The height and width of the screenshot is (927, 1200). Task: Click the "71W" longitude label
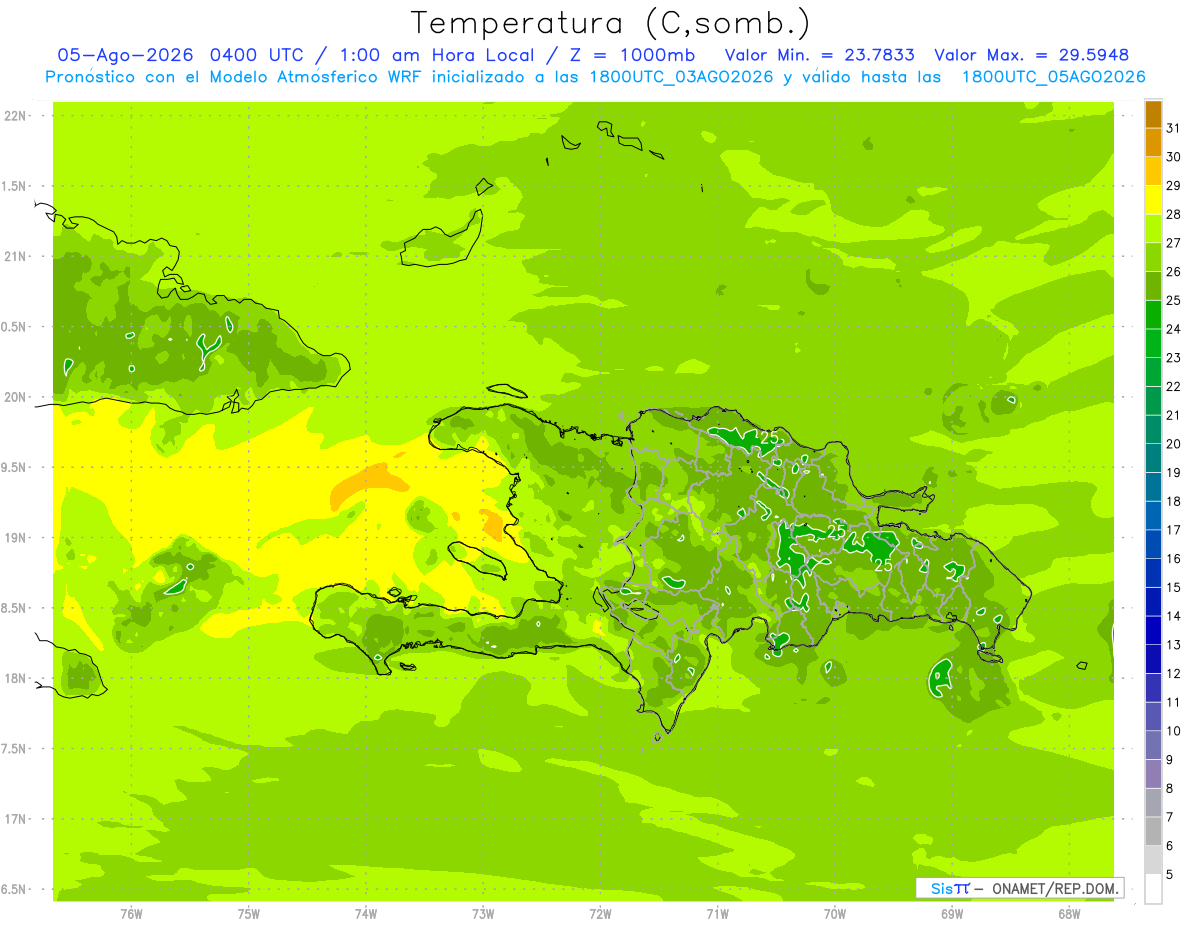[x=717, y=914]
